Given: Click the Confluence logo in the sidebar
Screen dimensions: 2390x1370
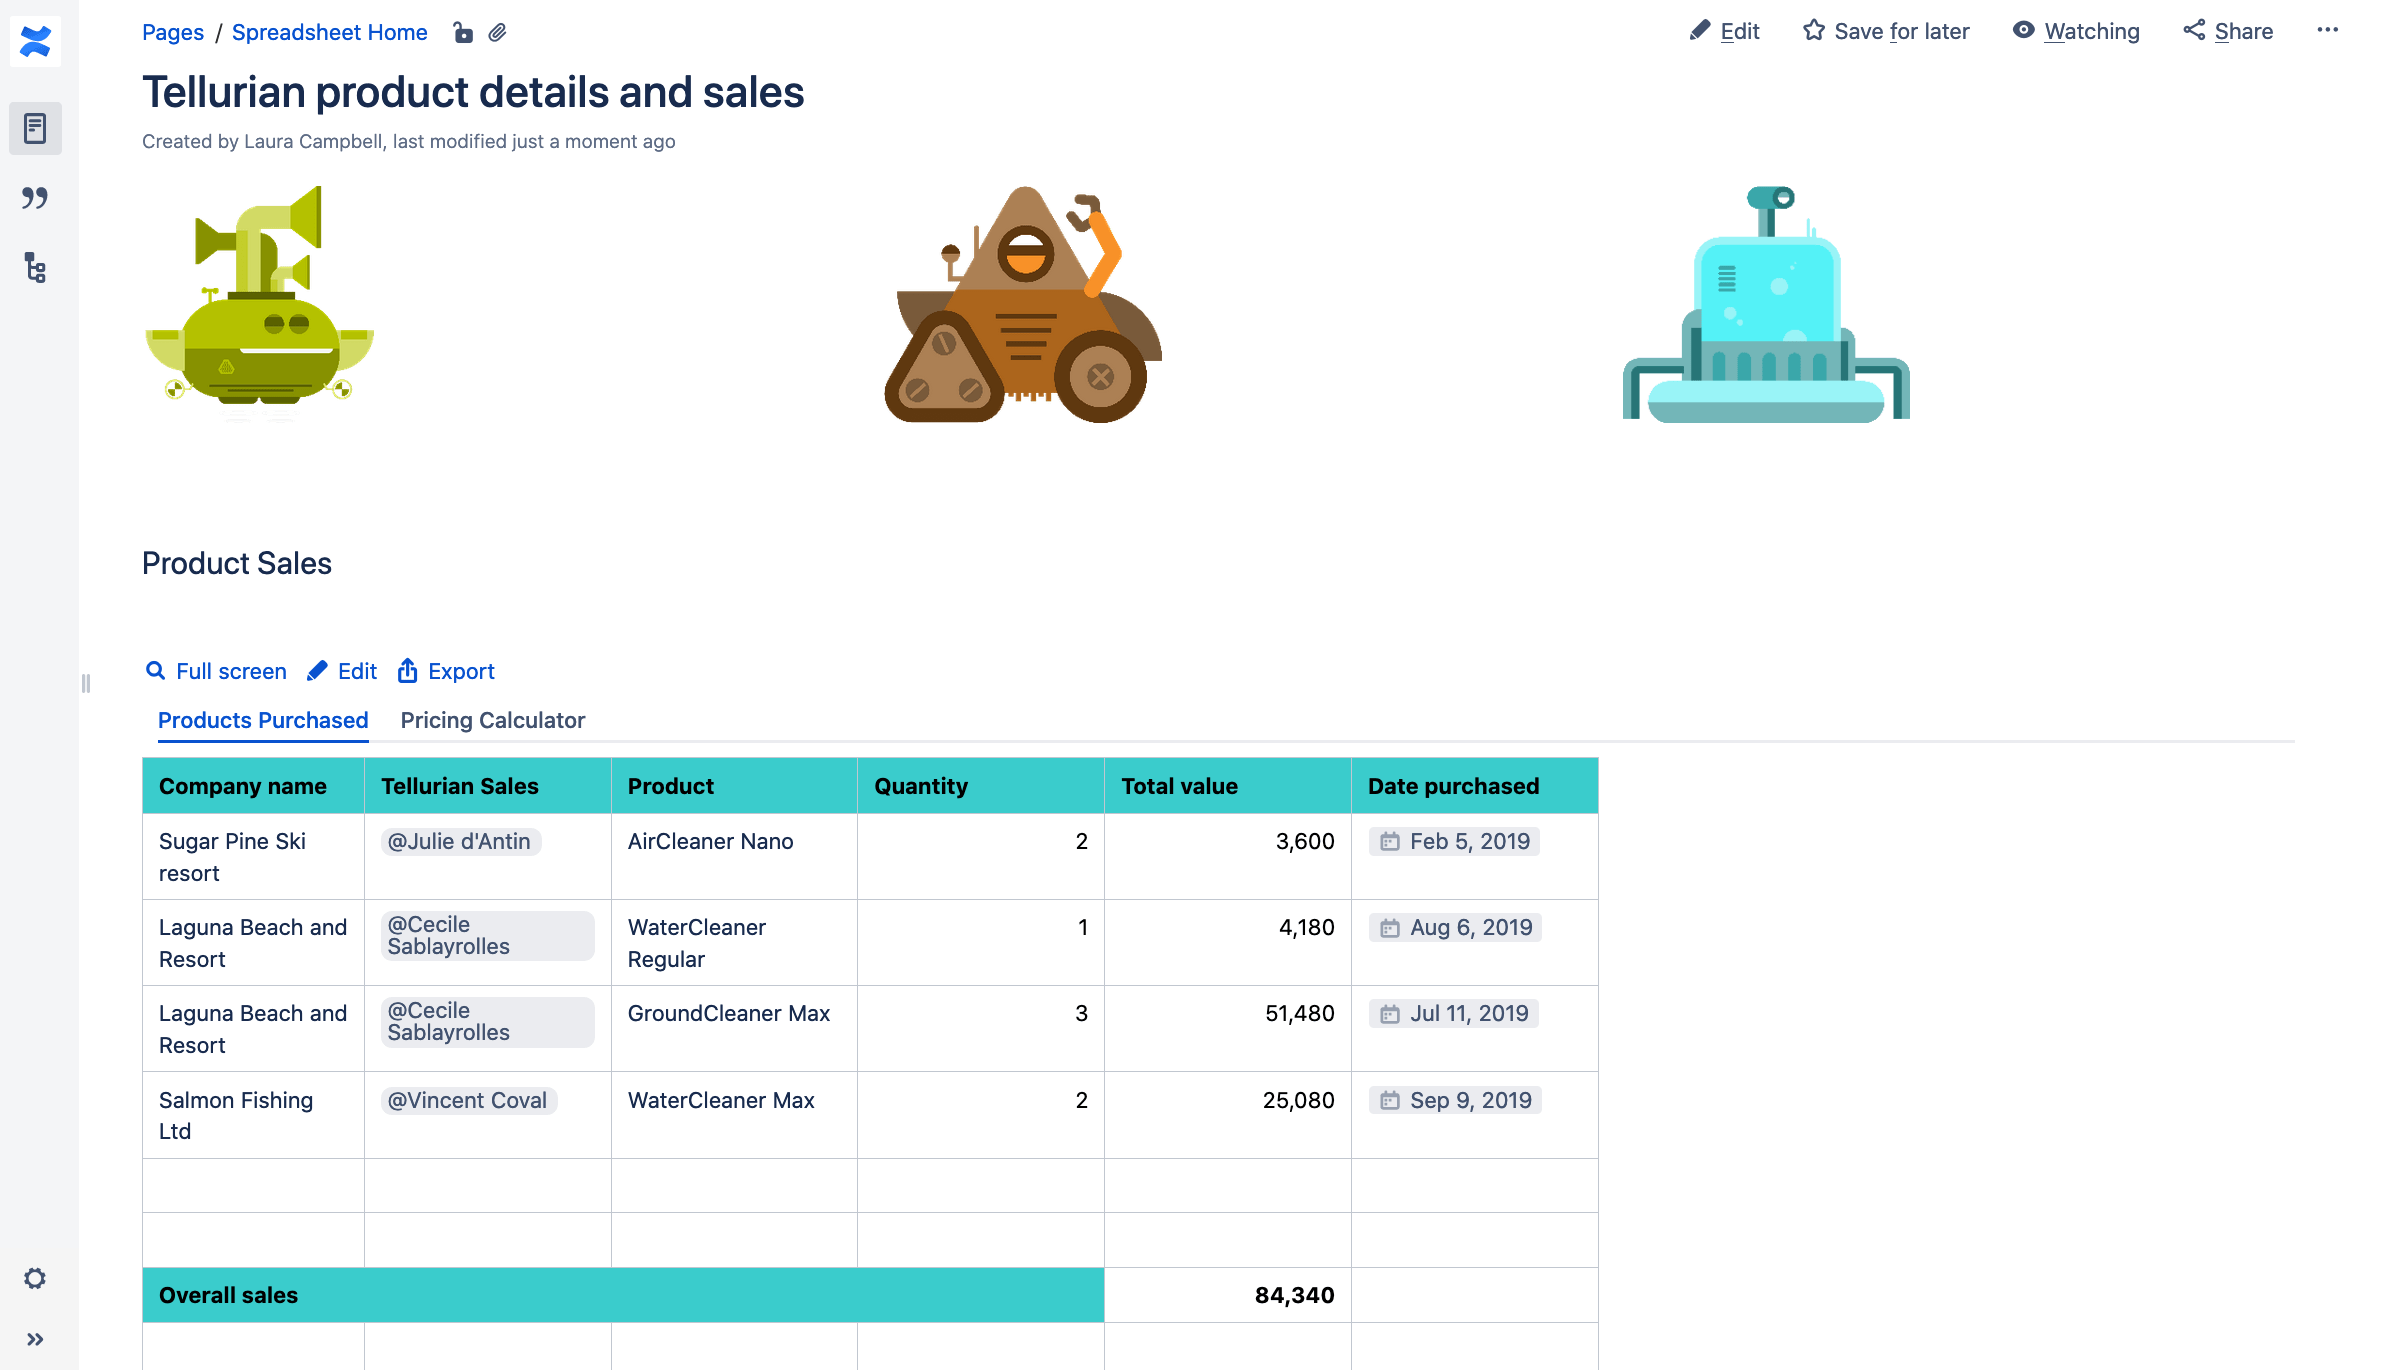Looking at the screenshot, I should [36, 42].
